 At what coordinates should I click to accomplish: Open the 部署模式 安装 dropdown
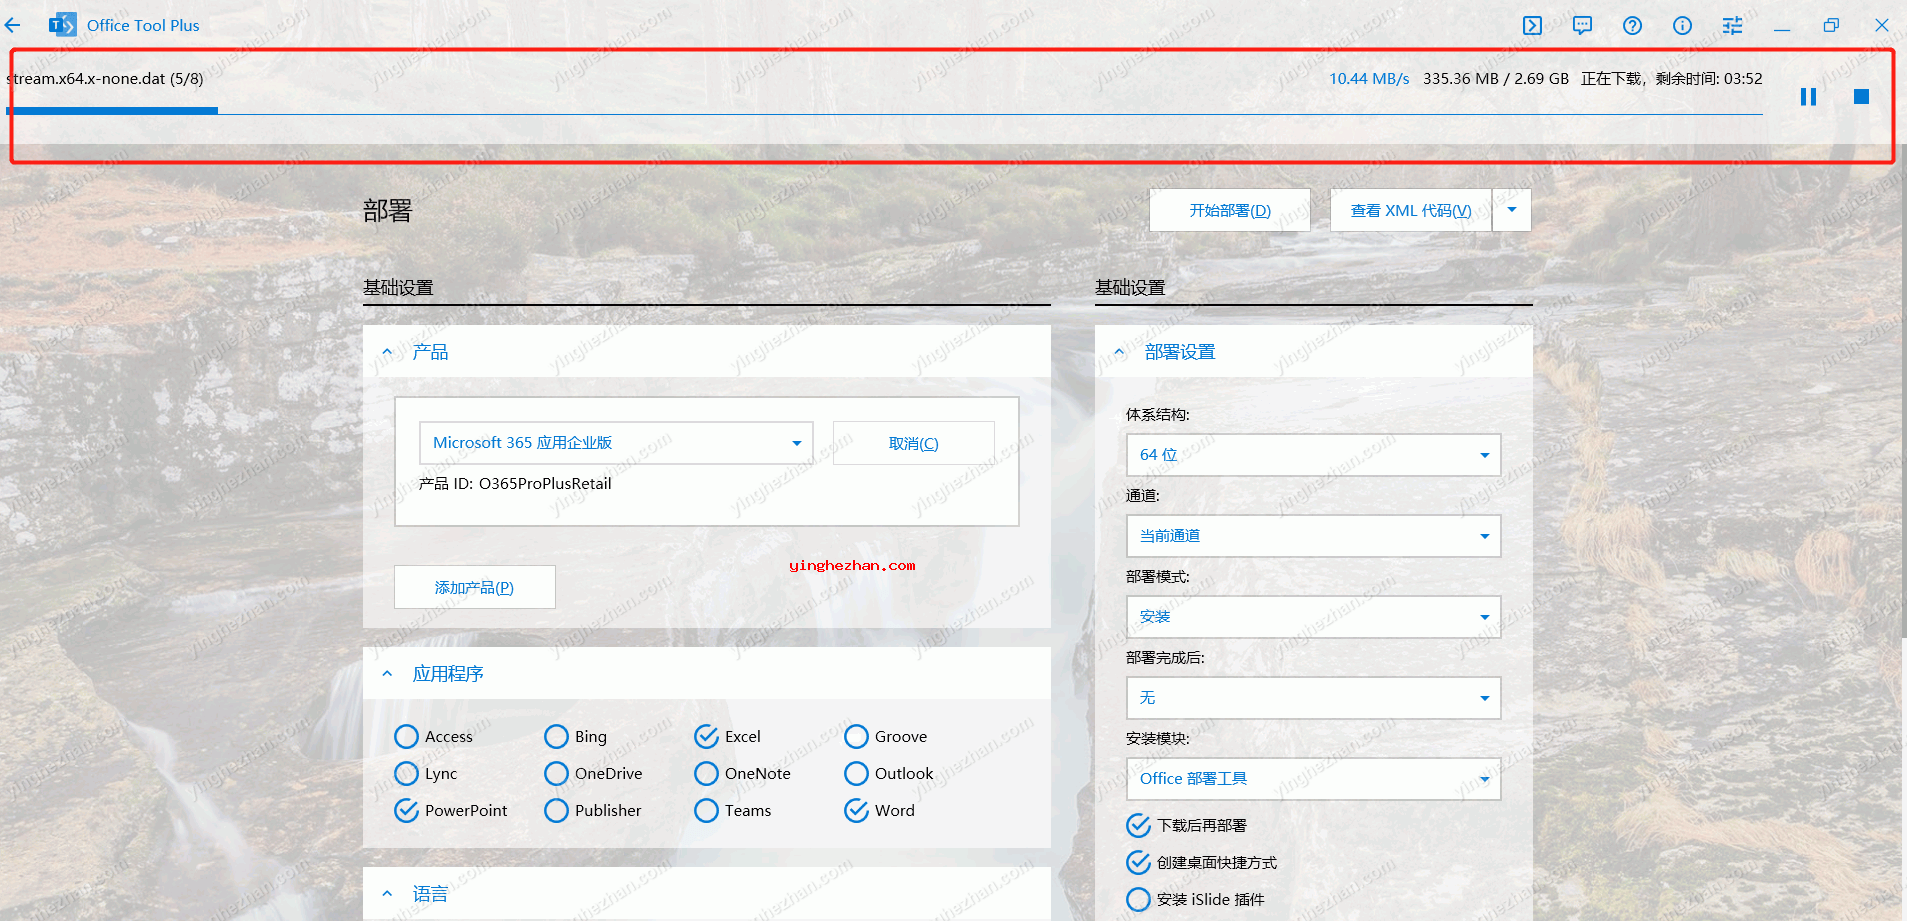[x=1313, y=617]
